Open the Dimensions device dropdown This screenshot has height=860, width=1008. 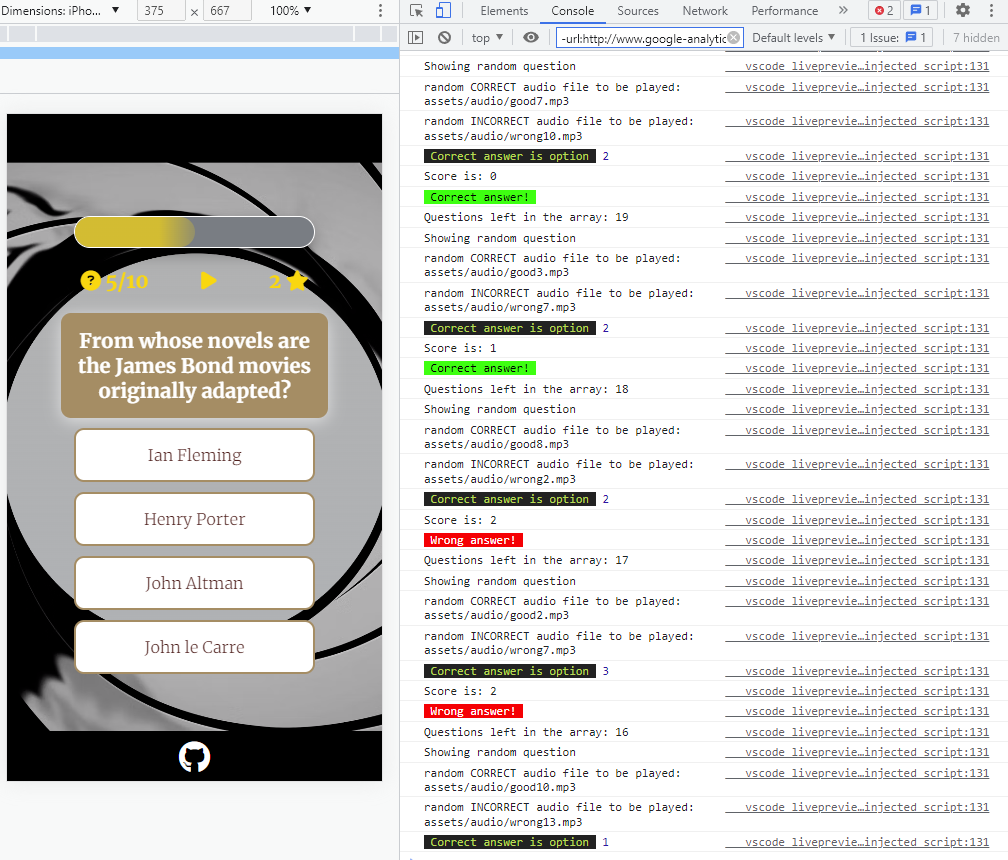(60, 11)
